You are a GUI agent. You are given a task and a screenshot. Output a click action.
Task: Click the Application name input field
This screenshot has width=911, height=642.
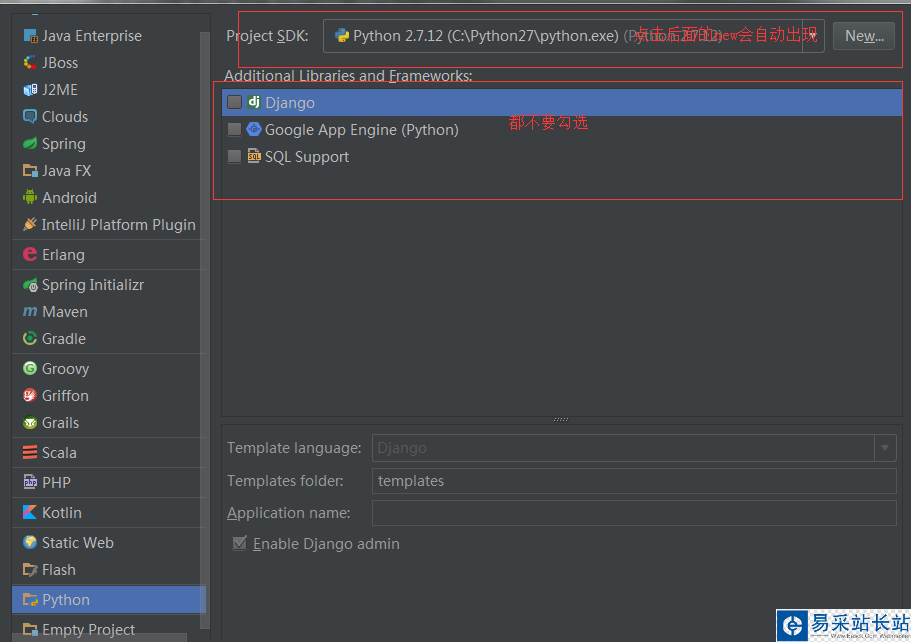pos(634,513)
